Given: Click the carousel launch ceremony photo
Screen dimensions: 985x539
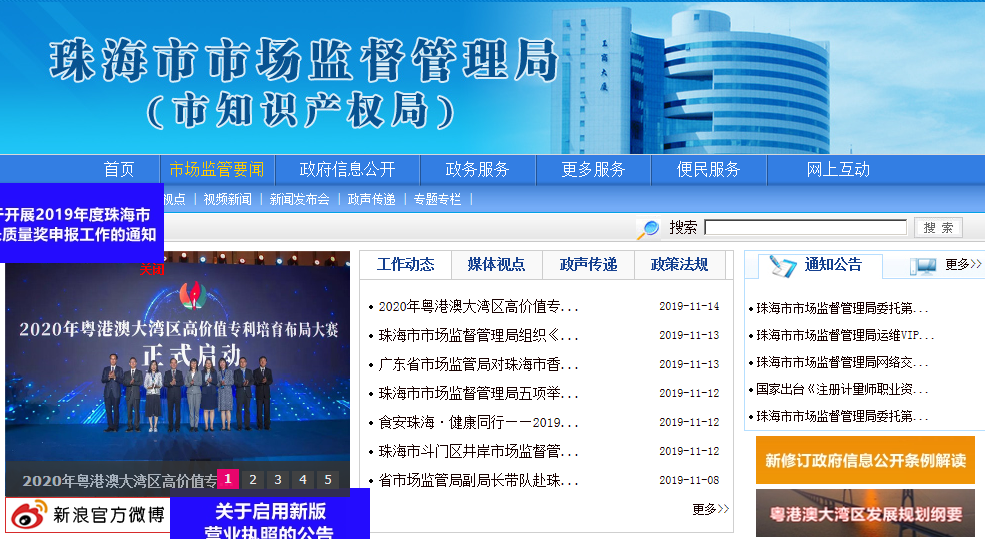Looking at the screenshot, I should [x=178, y=374].
